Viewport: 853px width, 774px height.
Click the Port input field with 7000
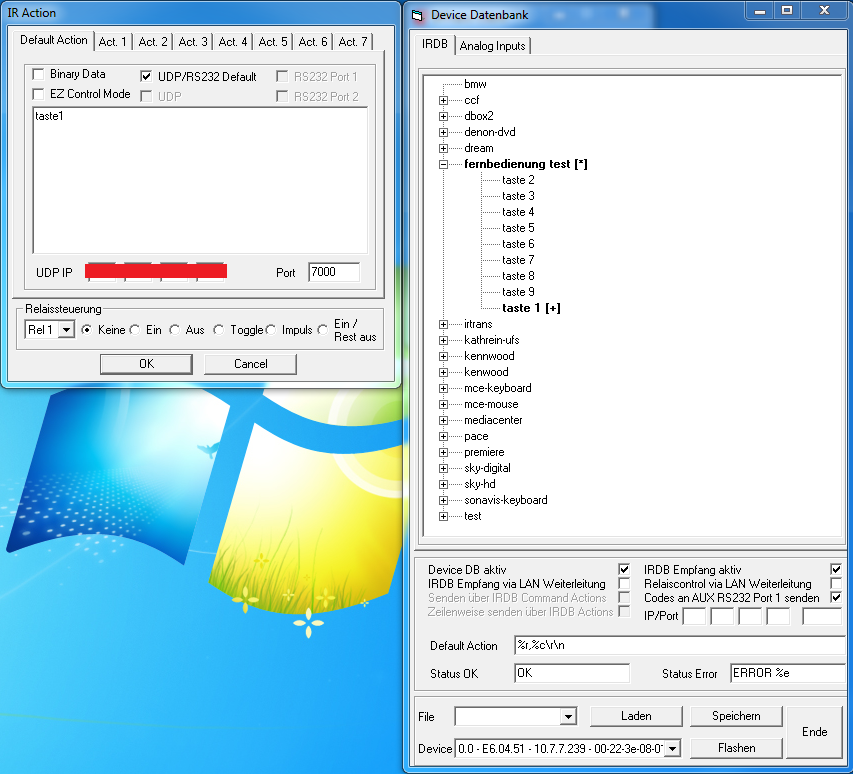(x=333, y=272)
